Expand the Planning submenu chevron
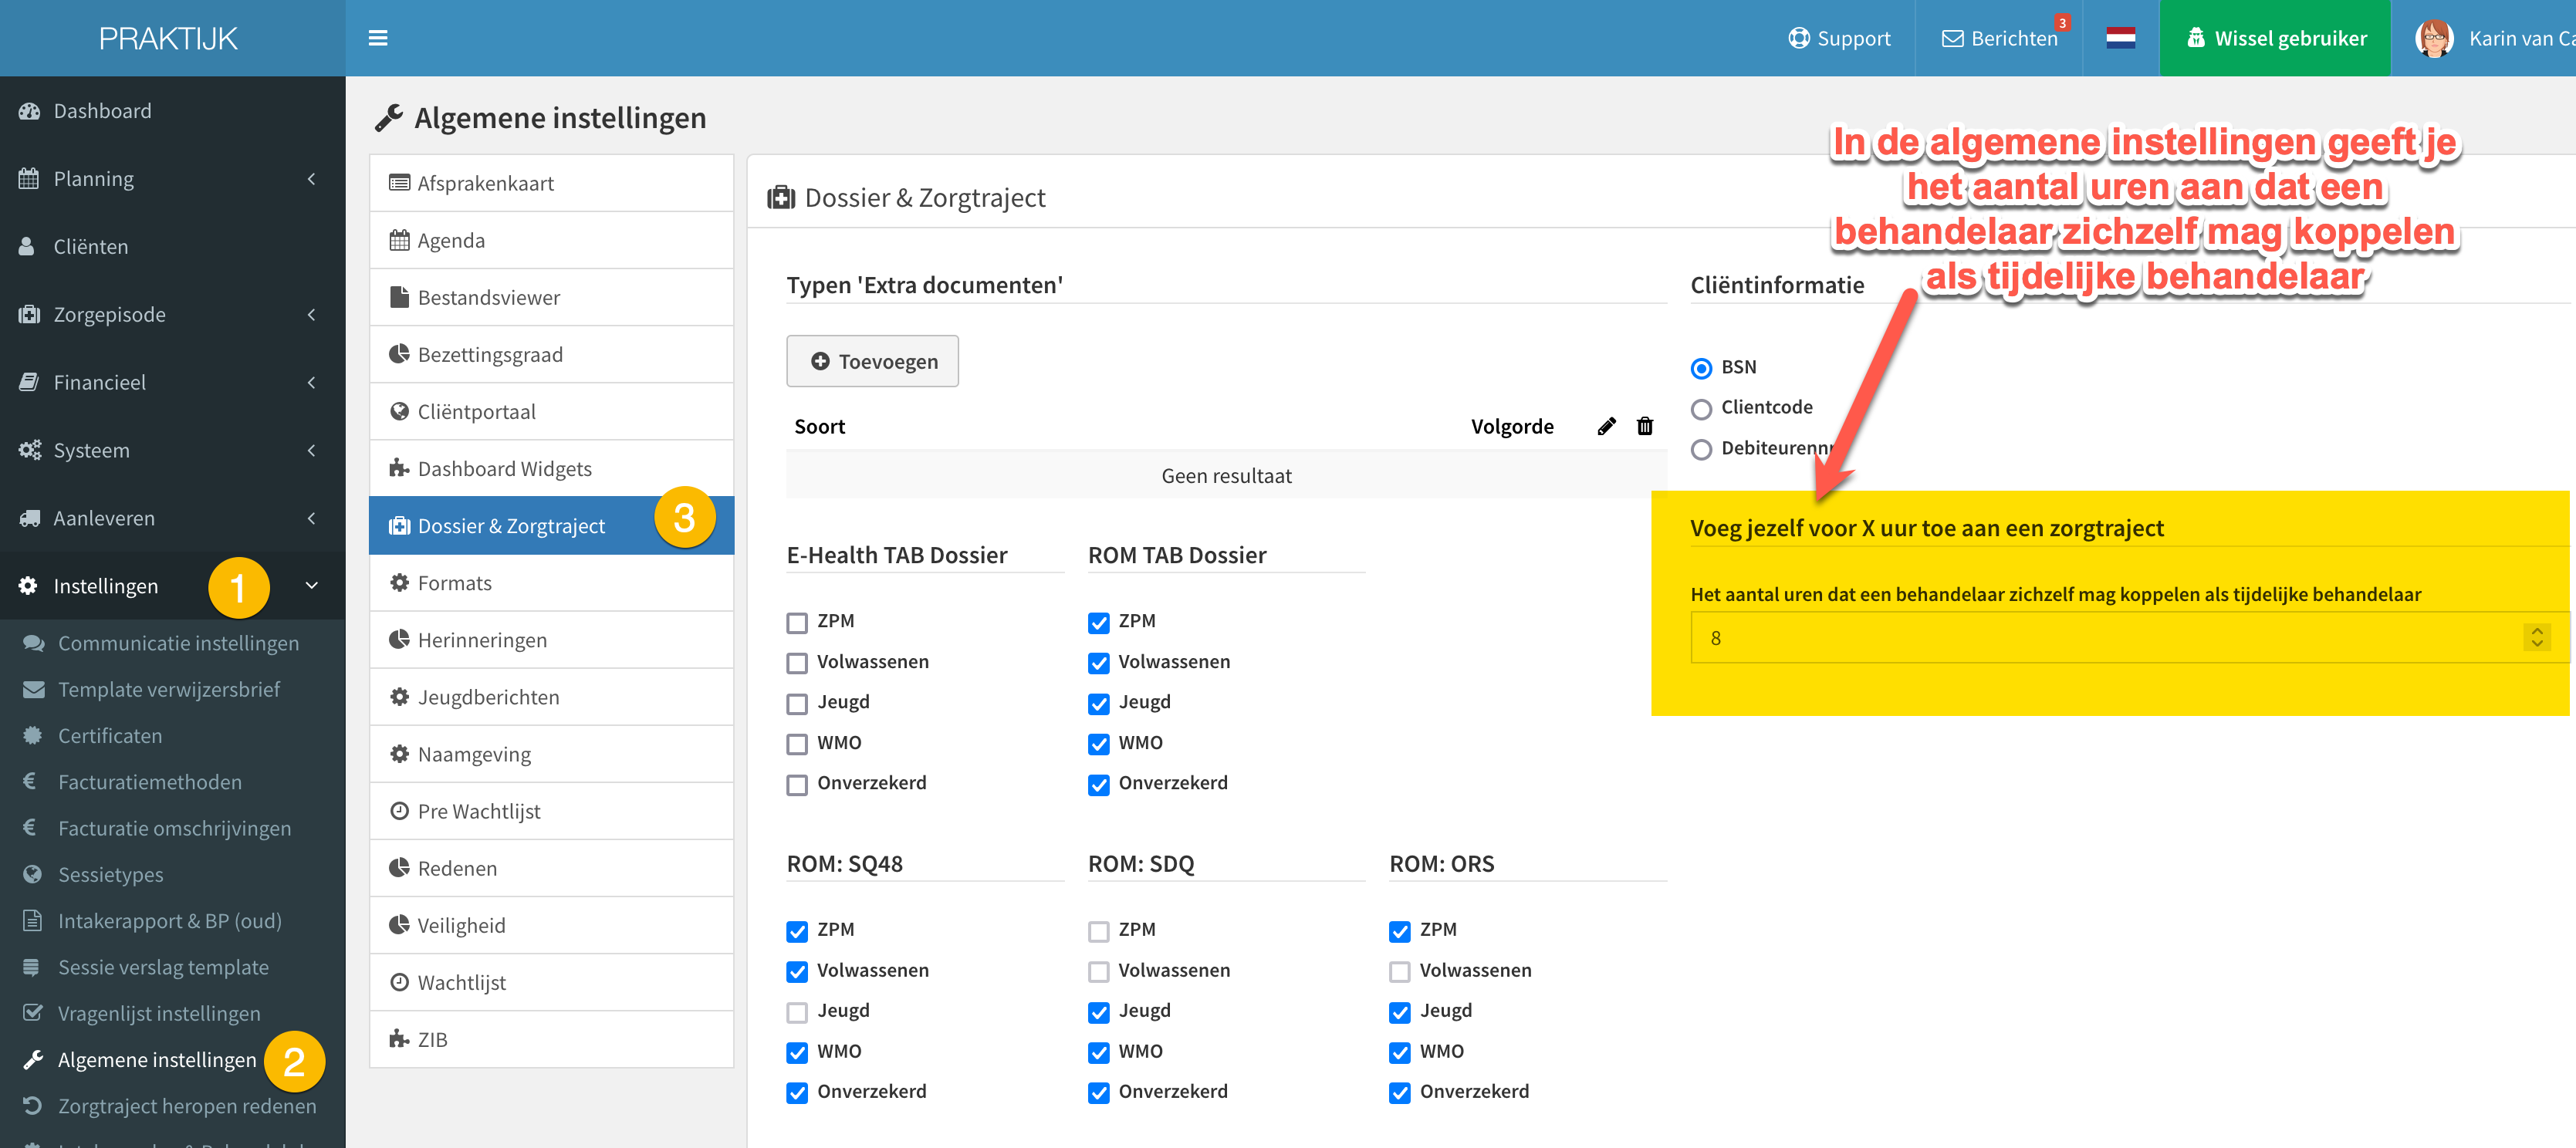2576x1148 pixels. (x=311, y=179)
